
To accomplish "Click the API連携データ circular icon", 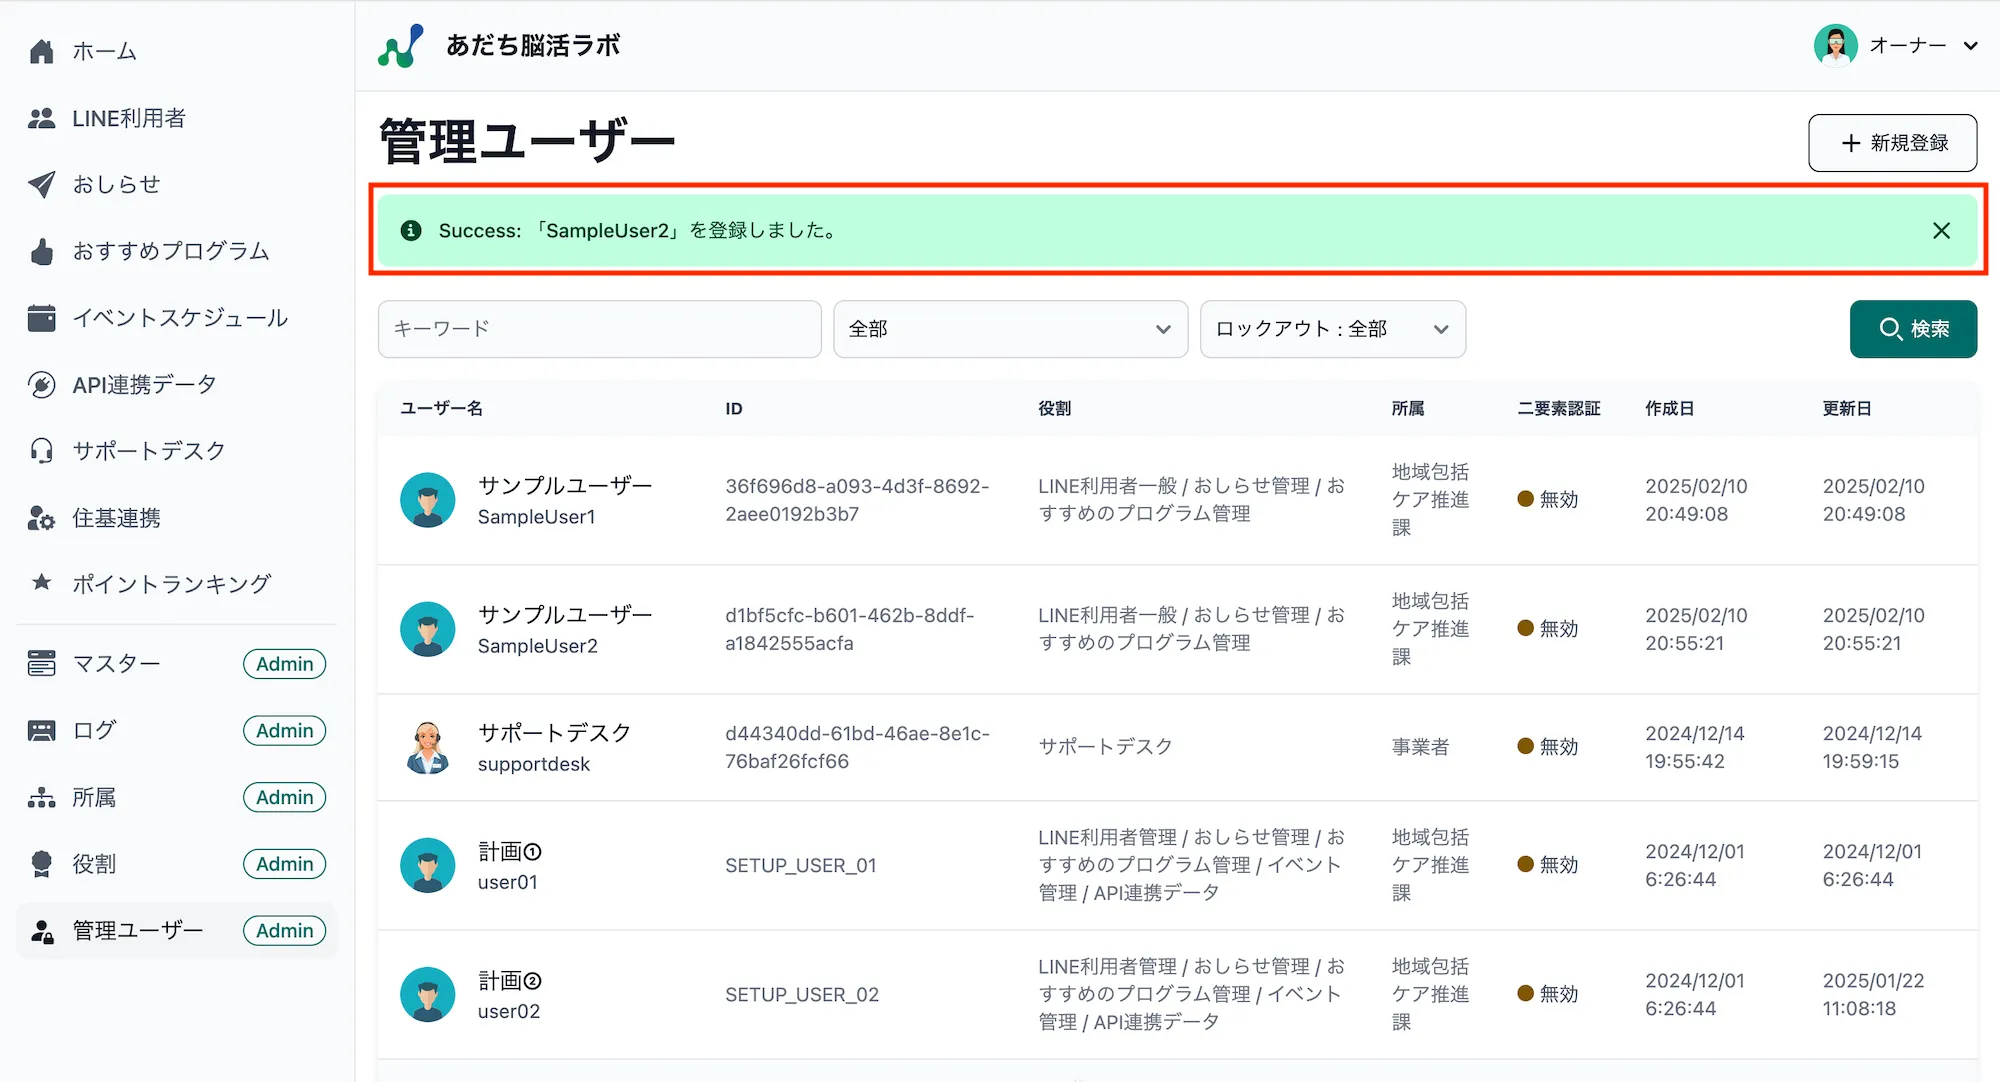I will pyautogui.click(x=41, y=384).
